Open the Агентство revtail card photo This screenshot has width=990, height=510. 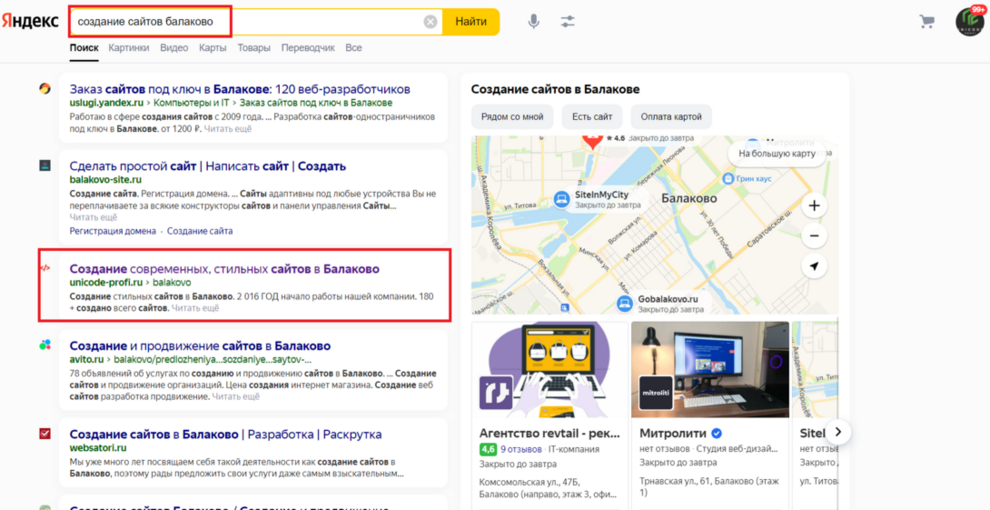(550, 370)
